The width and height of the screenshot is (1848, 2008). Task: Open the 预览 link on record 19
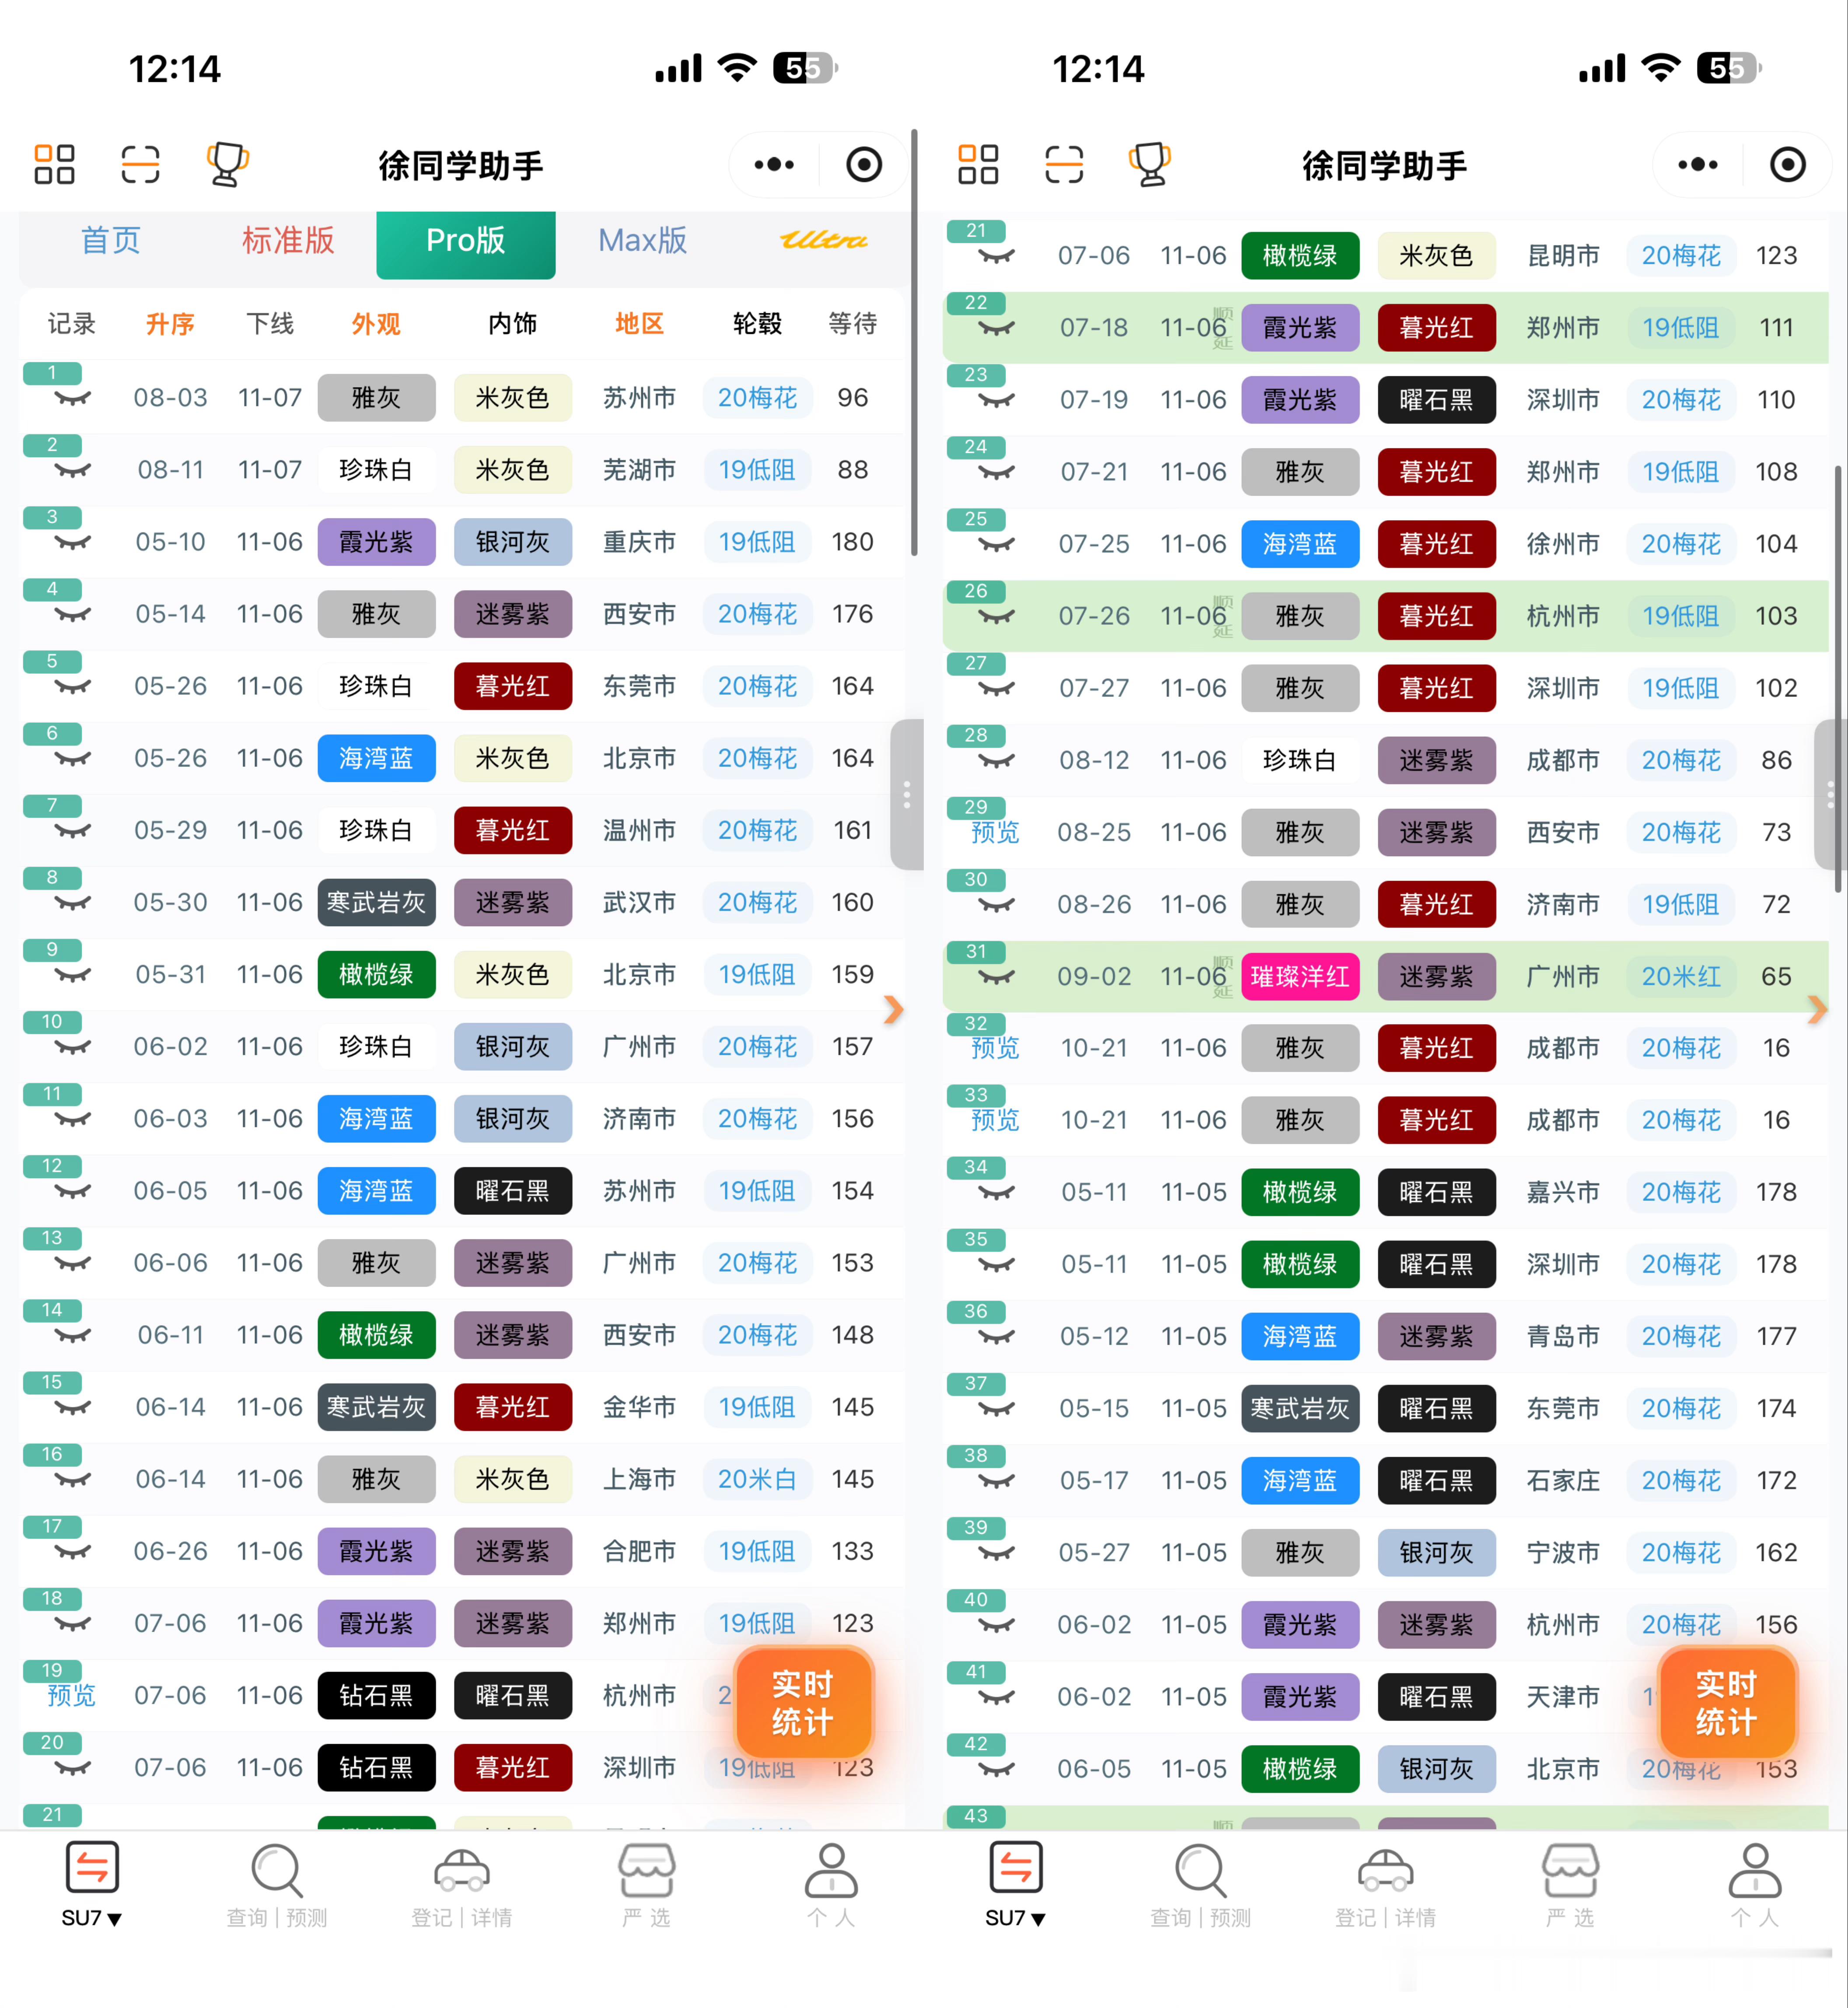coord(72,1696)
